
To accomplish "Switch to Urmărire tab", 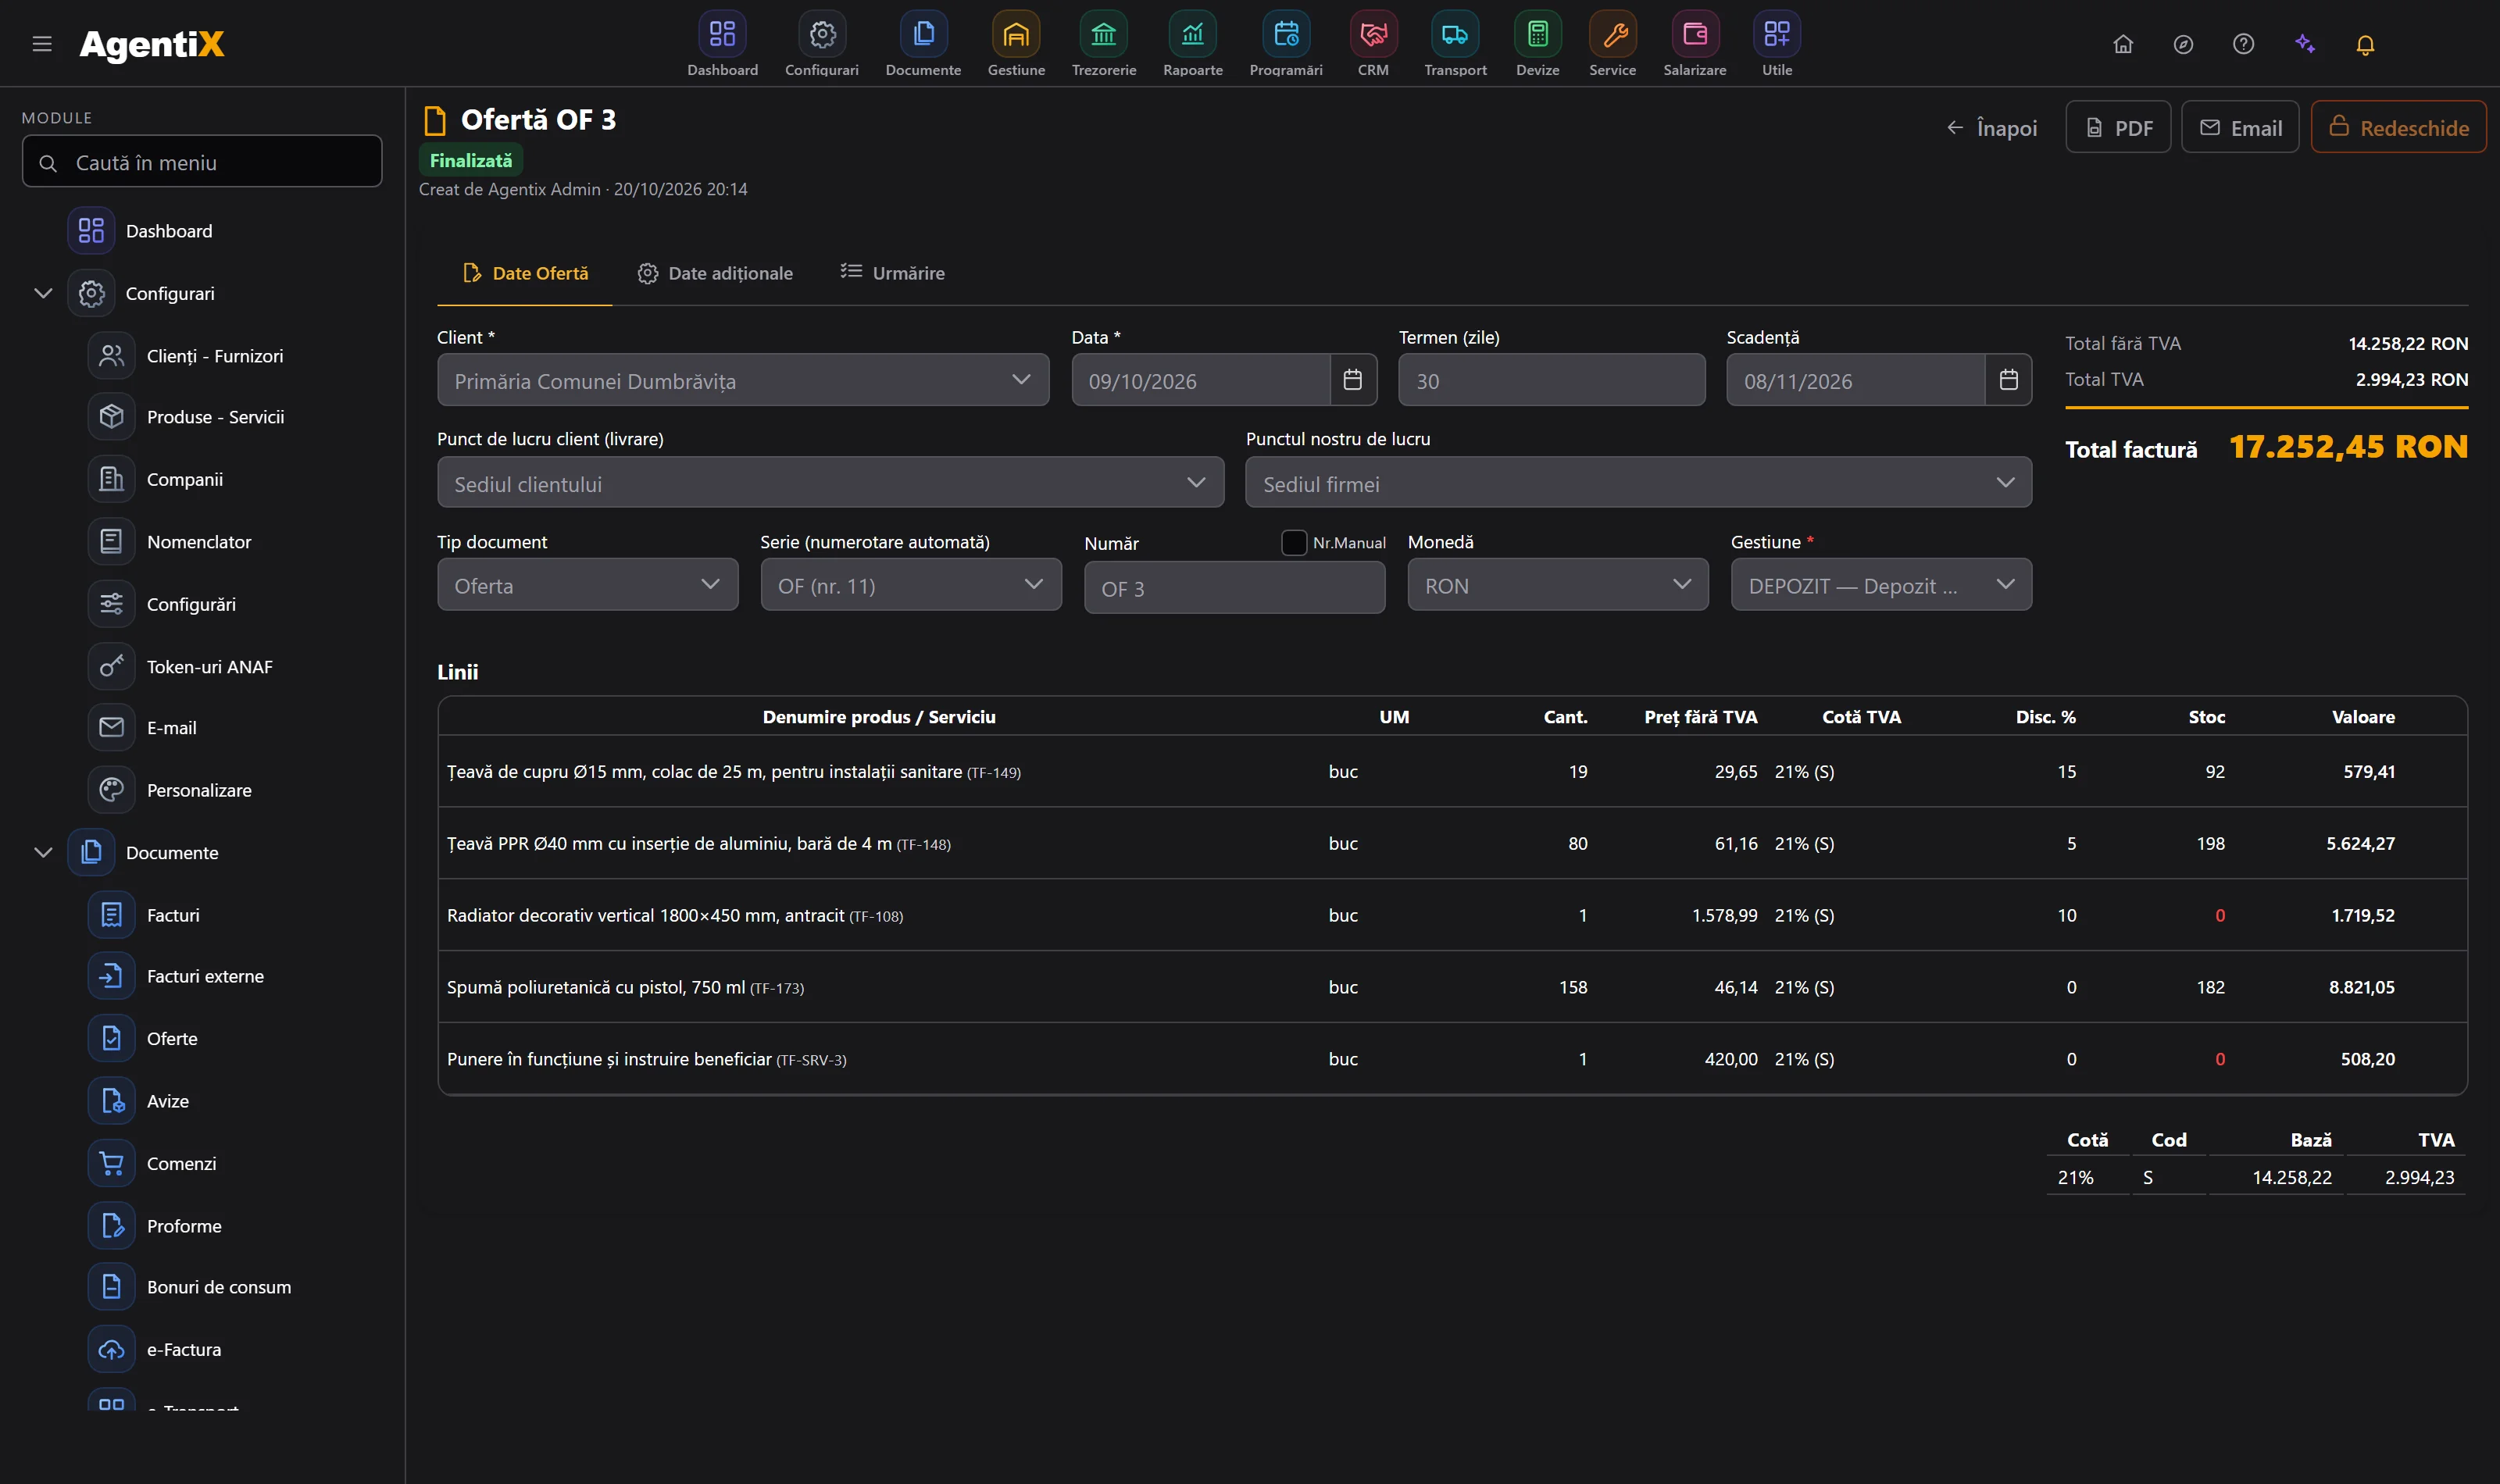I will pyautogui.click(x=892, y=273).
